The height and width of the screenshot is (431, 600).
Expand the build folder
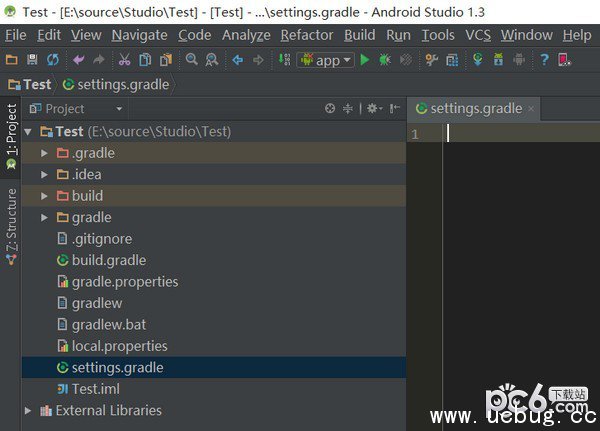coord(44,196)
